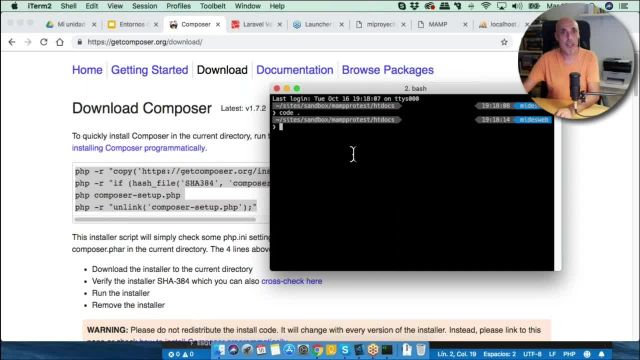Open the Trash in the Dock

(x=421, y=350)
